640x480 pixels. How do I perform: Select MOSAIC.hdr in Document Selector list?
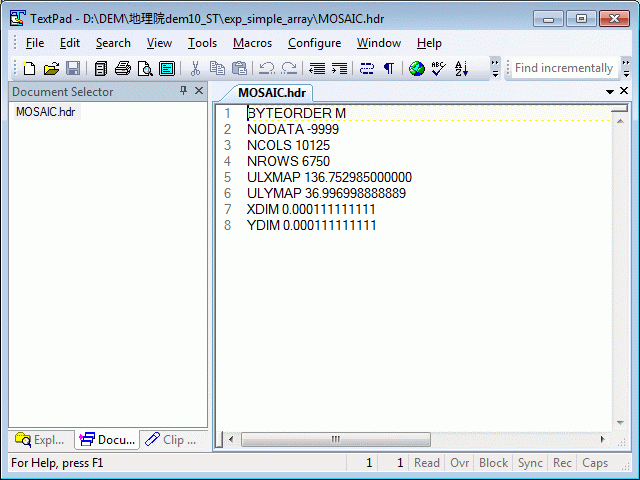[x=46, y=112]
